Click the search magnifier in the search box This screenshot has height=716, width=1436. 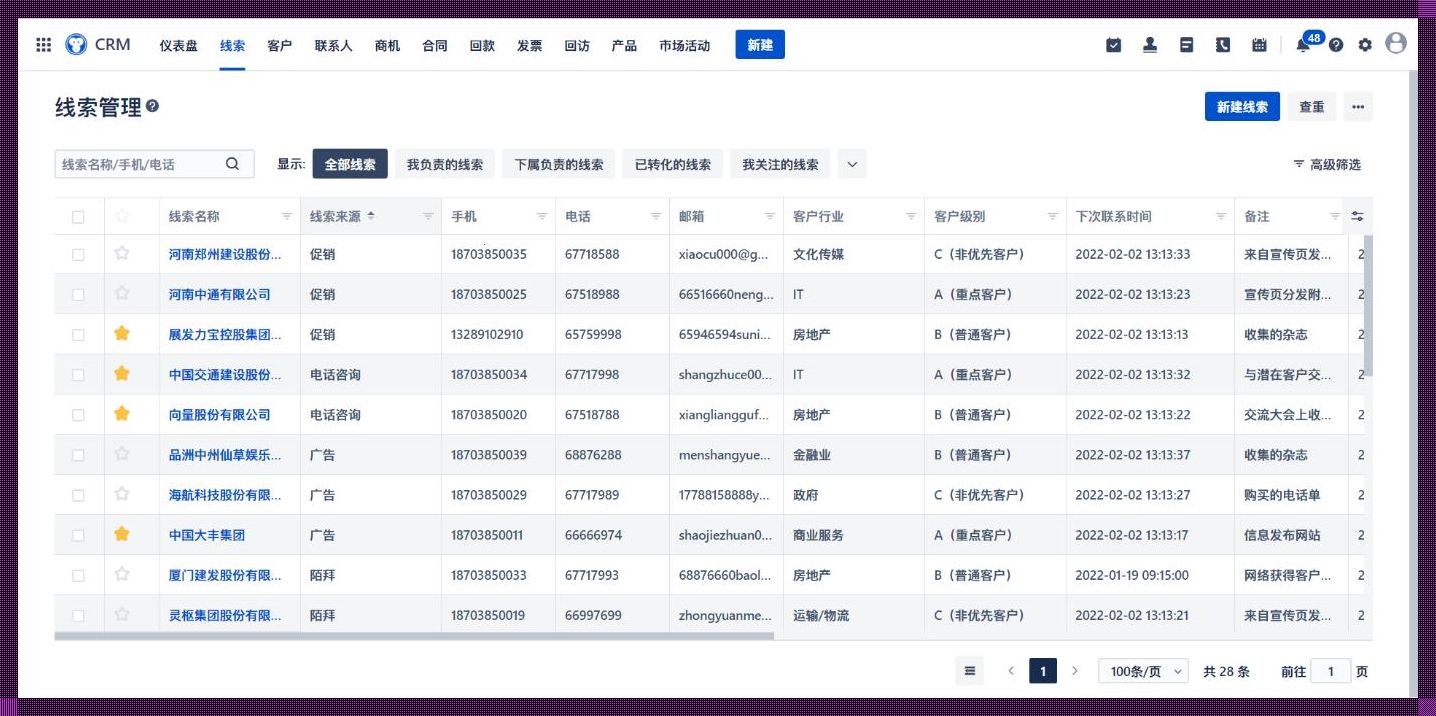[234, 163]
